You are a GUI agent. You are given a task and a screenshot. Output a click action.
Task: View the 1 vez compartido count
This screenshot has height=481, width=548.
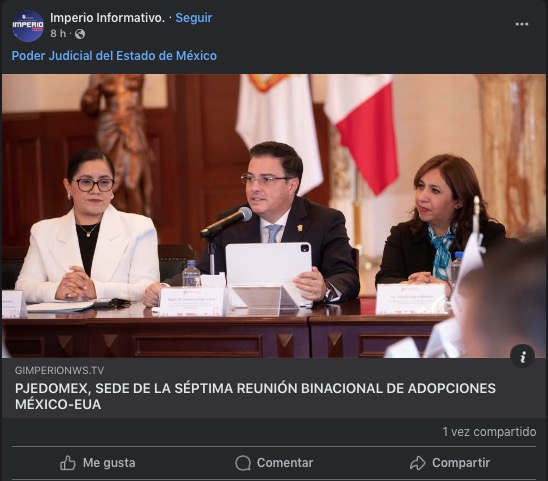[489, 432]
